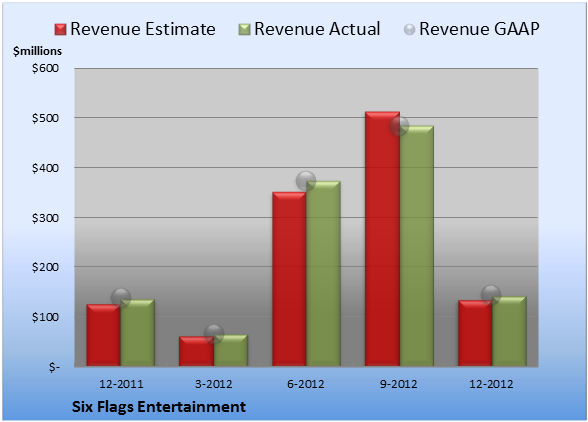The width and height of the screenshot is (588, 422).
Task: Click the '$400' axis value
Action: 45,168
